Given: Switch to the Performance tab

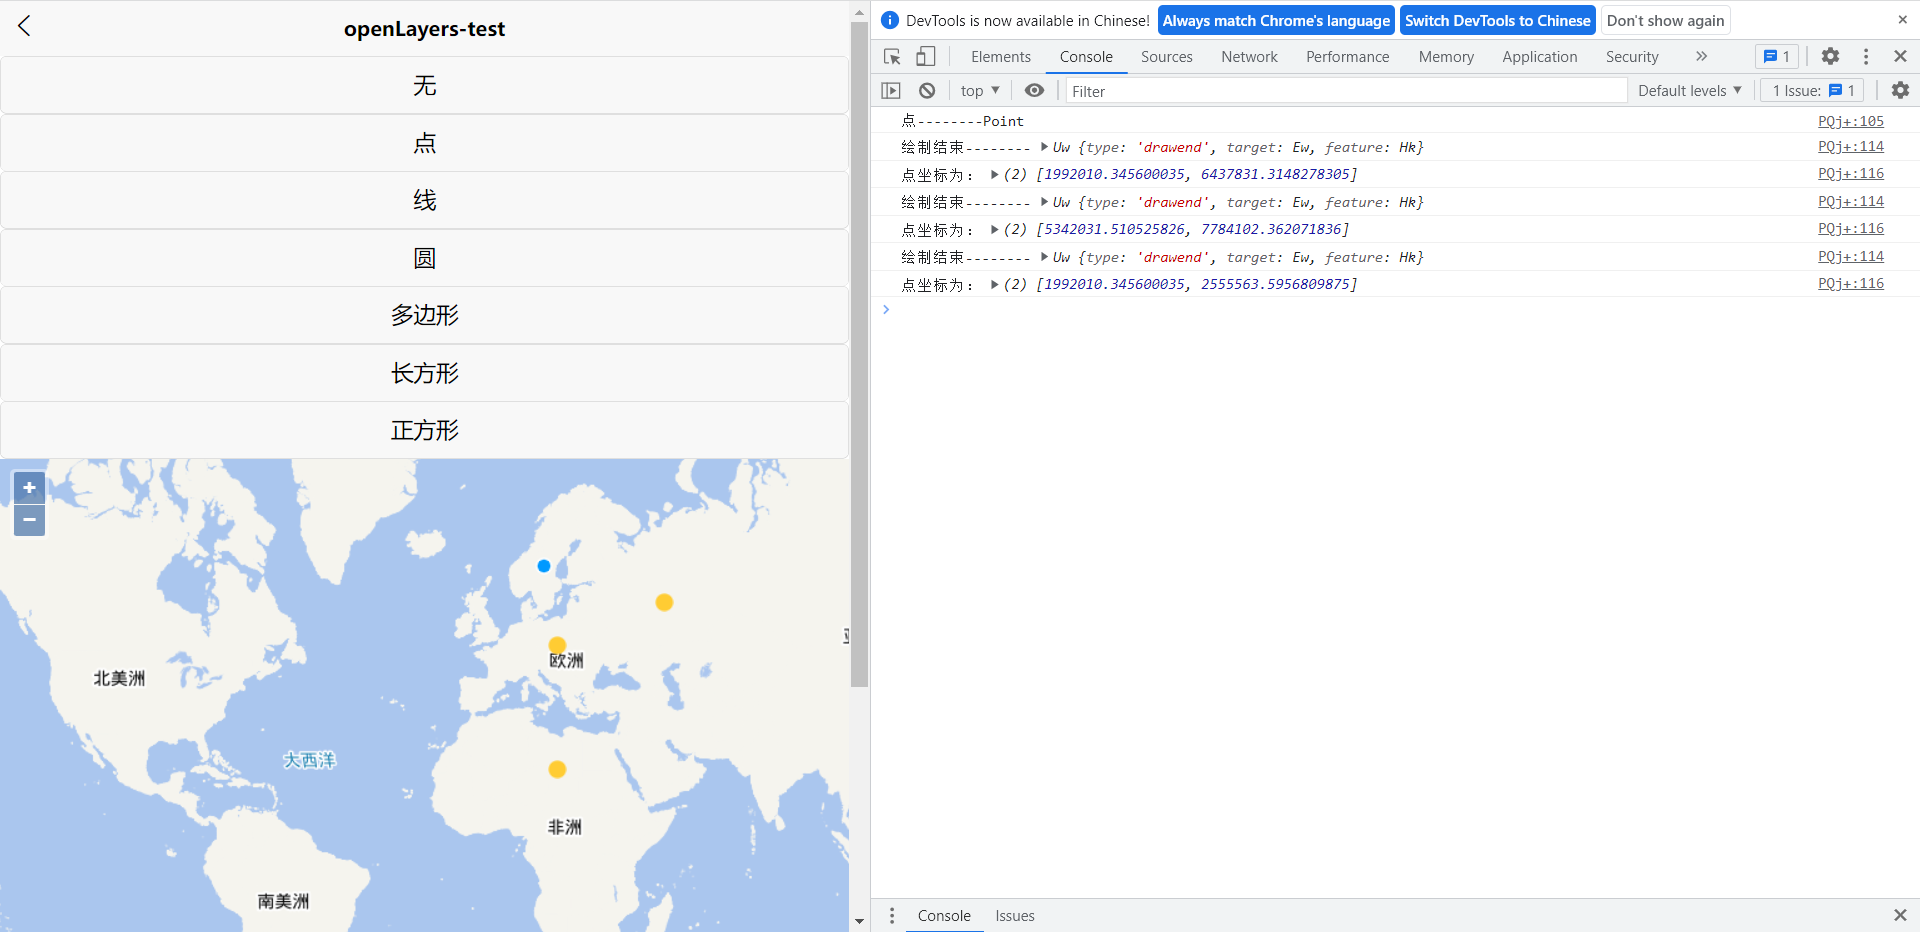Looking at the screenshot, I should click(1347, 57).
